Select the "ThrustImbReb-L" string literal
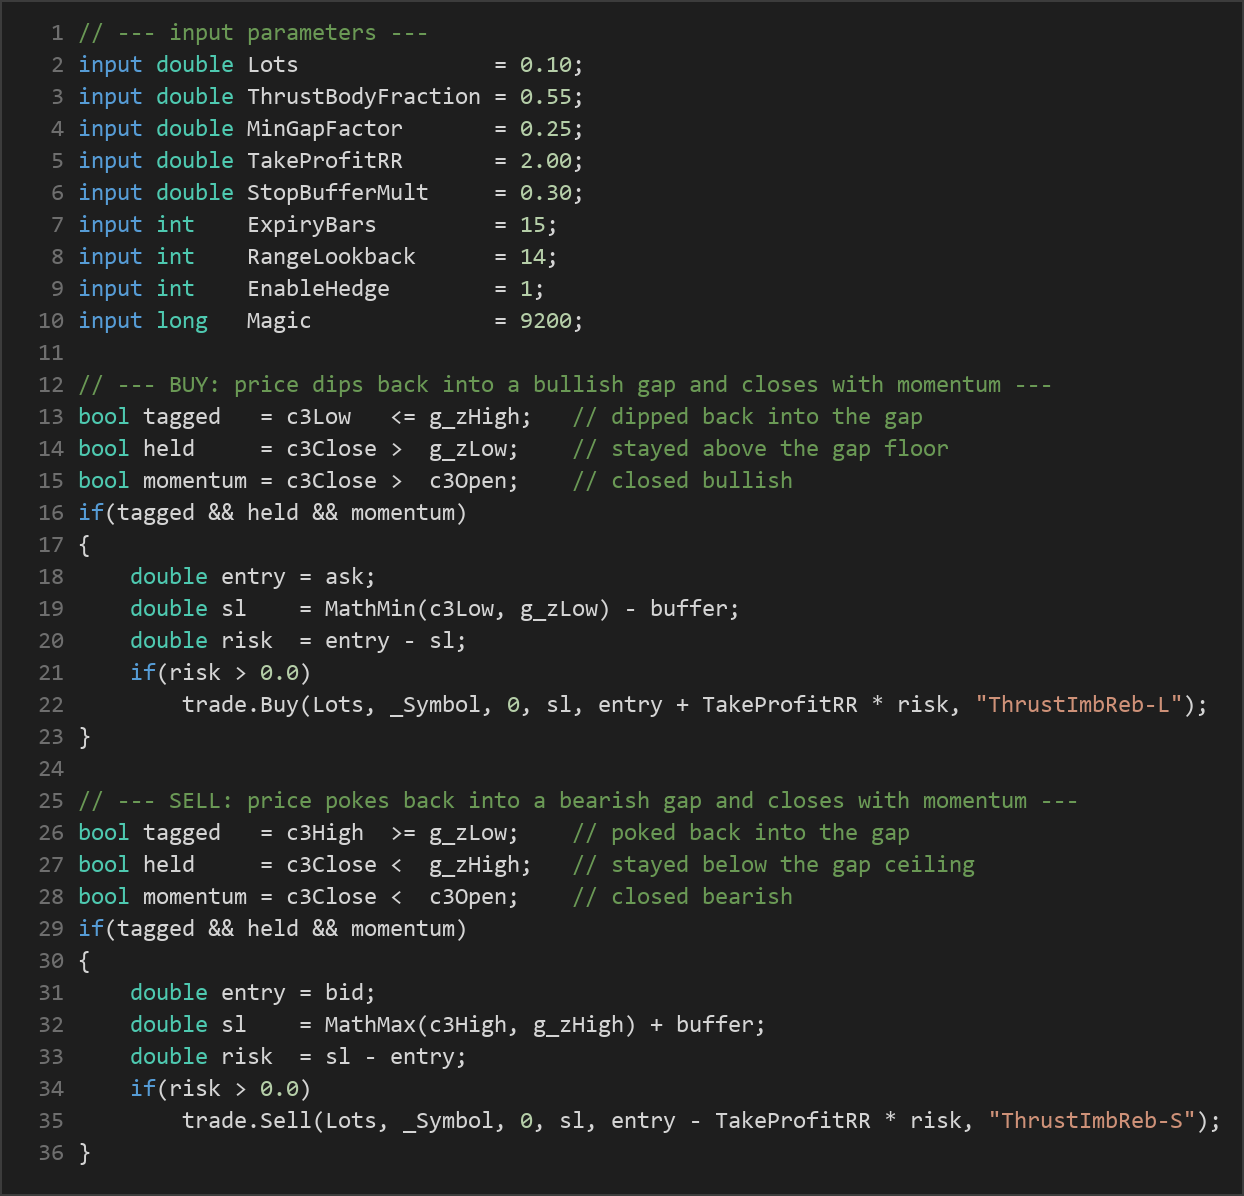Screen dimensions: 1244x1196 click(x=1080, y=705)
